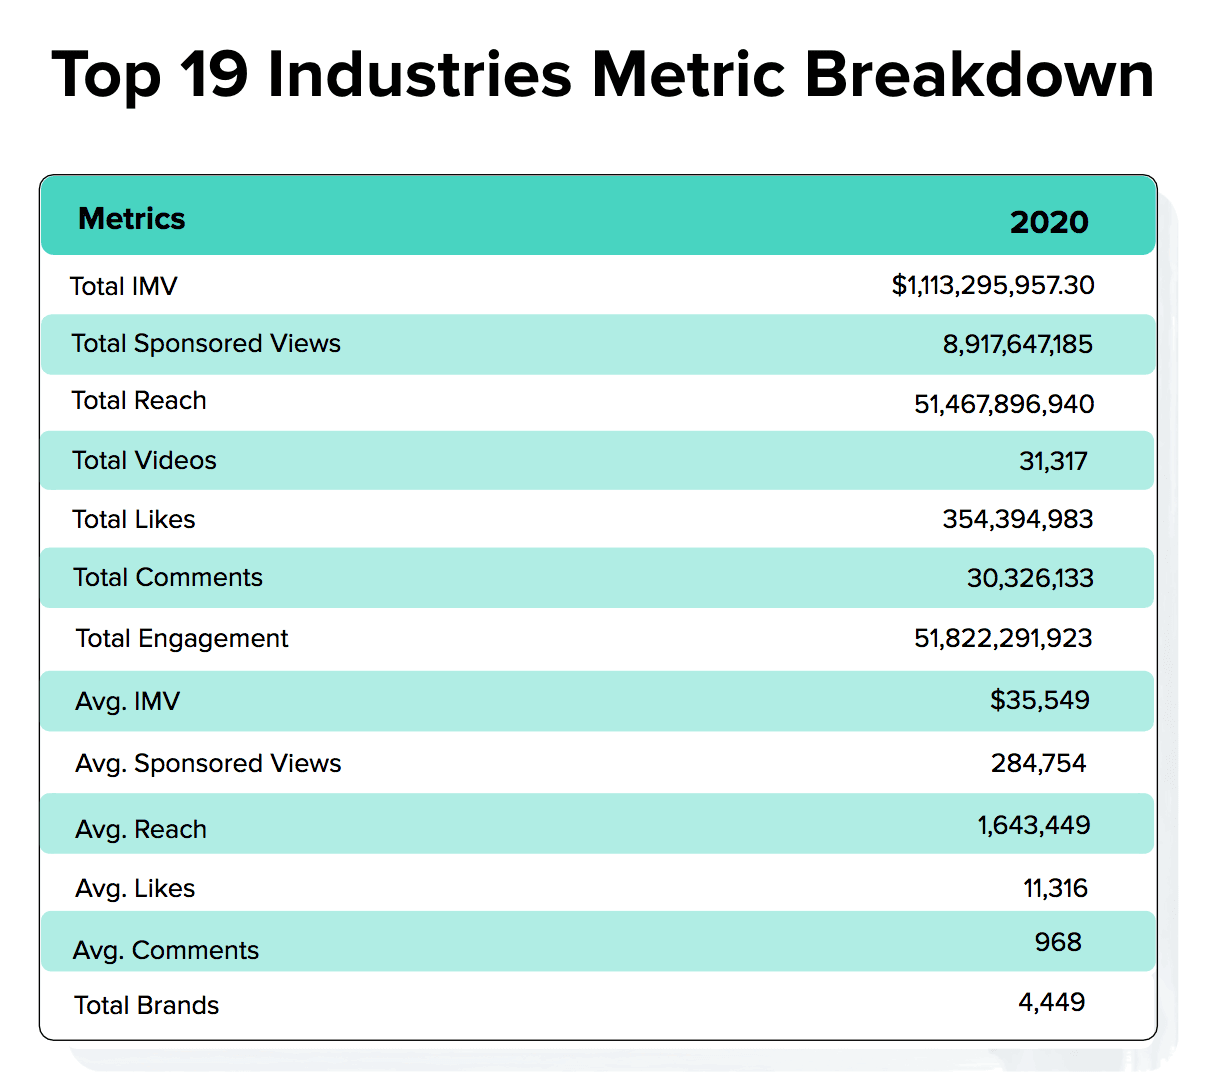The image size is (1218, 1084).
Task: Select the Total Videos row label
Action: pyautogui.click(x=144, y=461)
